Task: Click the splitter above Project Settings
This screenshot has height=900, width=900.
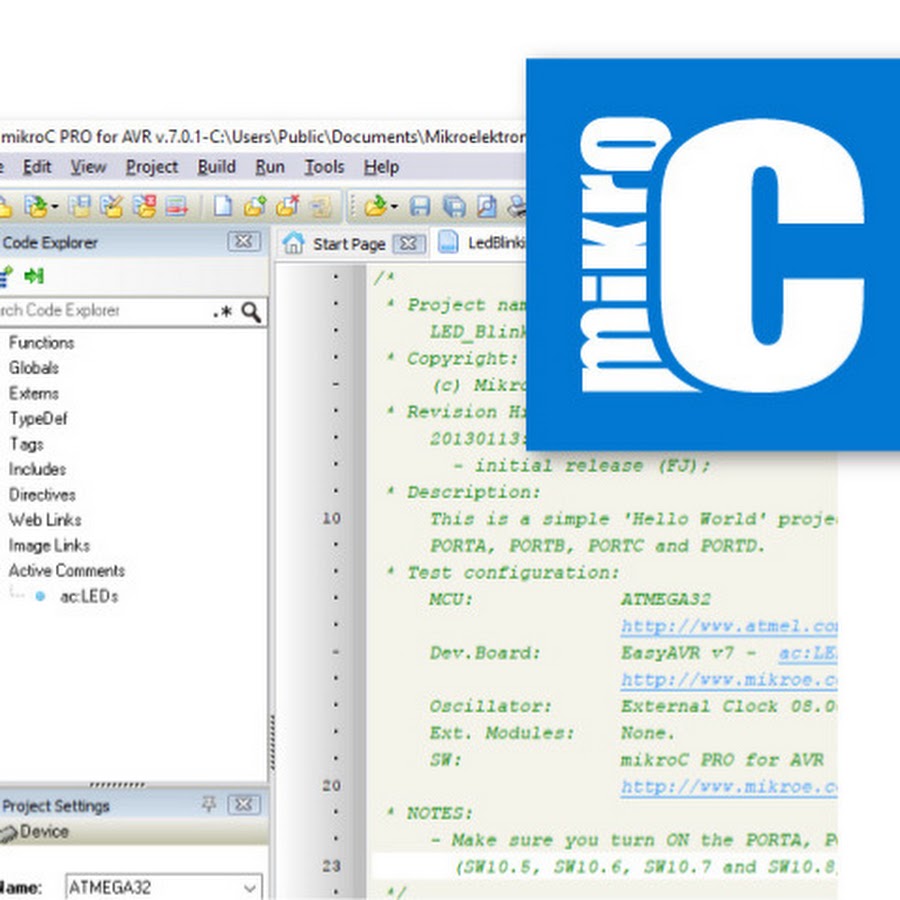Action: 118,784
